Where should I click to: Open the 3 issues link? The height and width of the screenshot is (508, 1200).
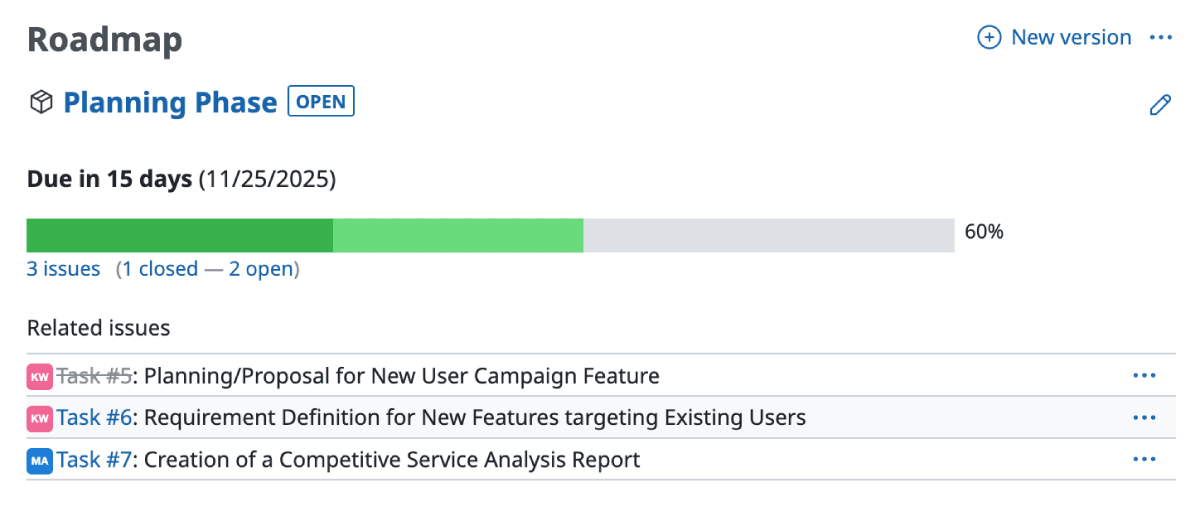(63, 269)
